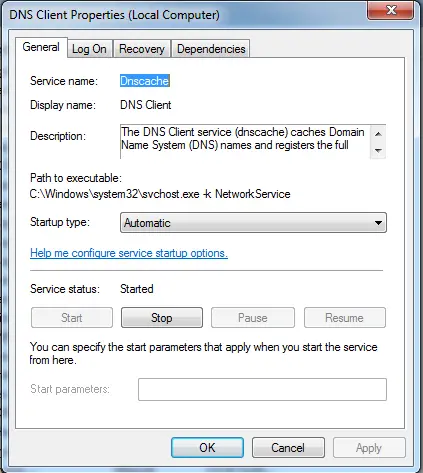This screenshot has height=473, width=423.
Task: Open the Startup type dropdown
Action: tap(253, 223)
